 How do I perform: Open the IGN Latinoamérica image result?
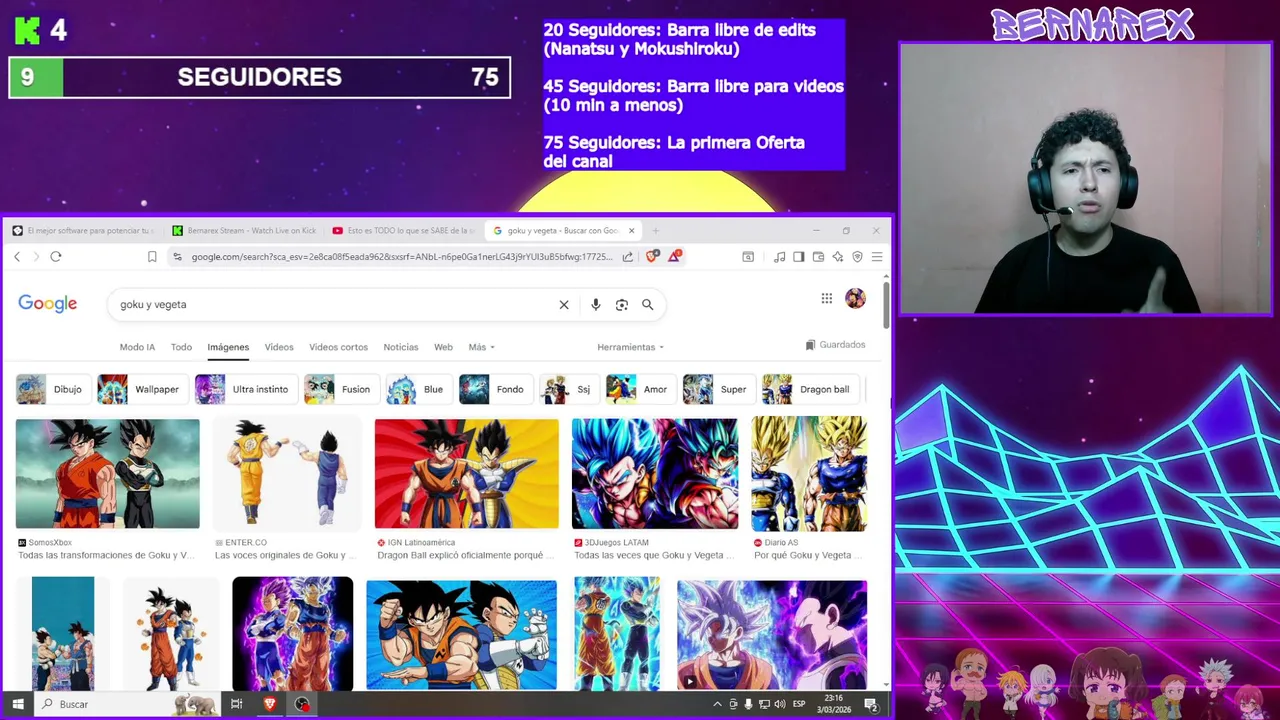coord(467,474)
